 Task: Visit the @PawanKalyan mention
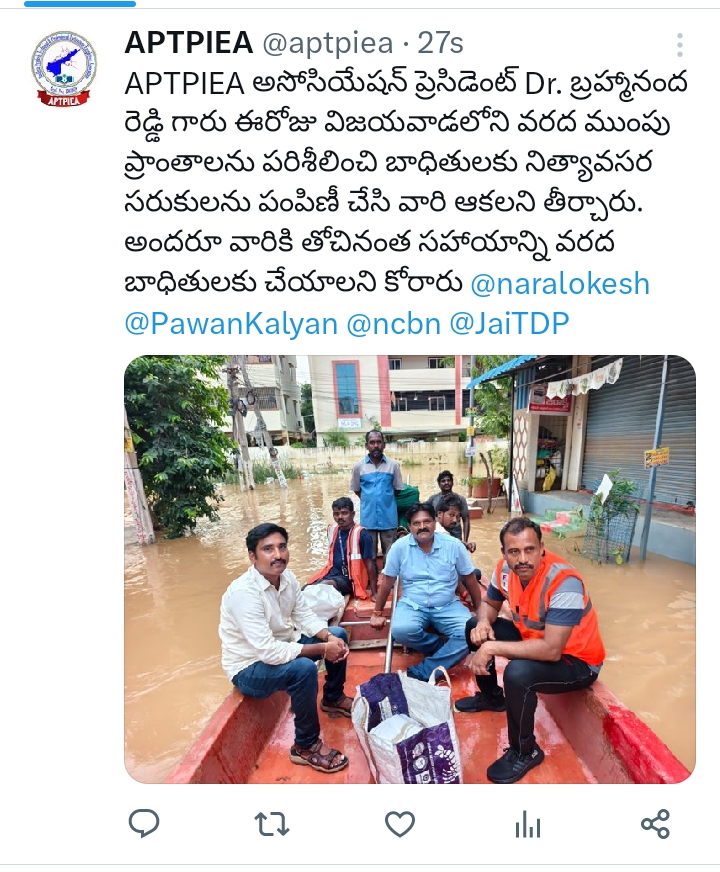[x=231, y=324]
